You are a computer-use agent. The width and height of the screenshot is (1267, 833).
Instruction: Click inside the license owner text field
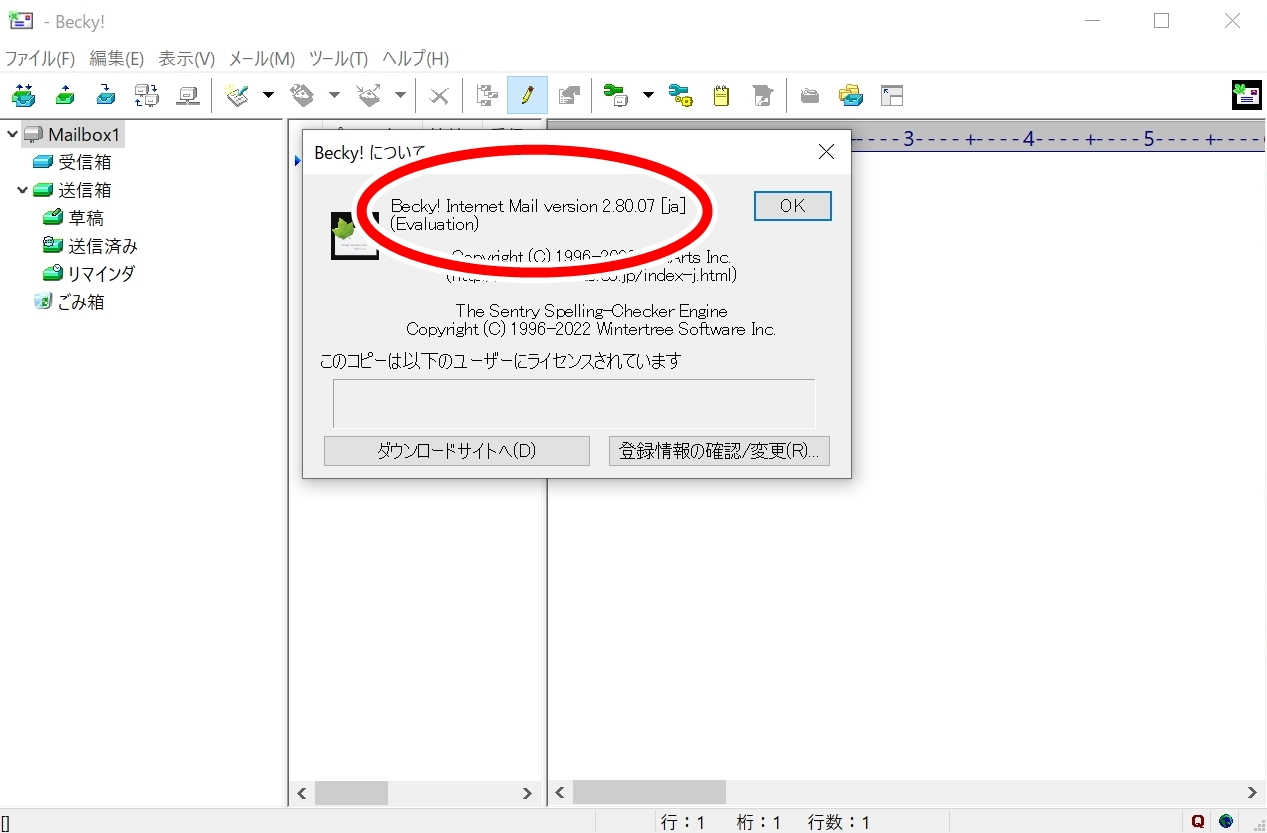573,402
